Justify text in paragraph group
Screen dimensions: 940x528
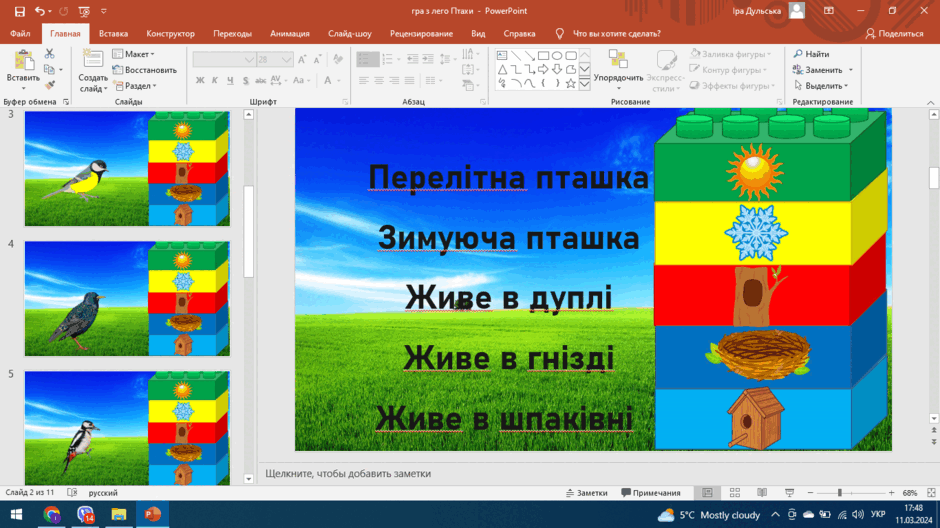pyautogui.click(x=409, y=80)
